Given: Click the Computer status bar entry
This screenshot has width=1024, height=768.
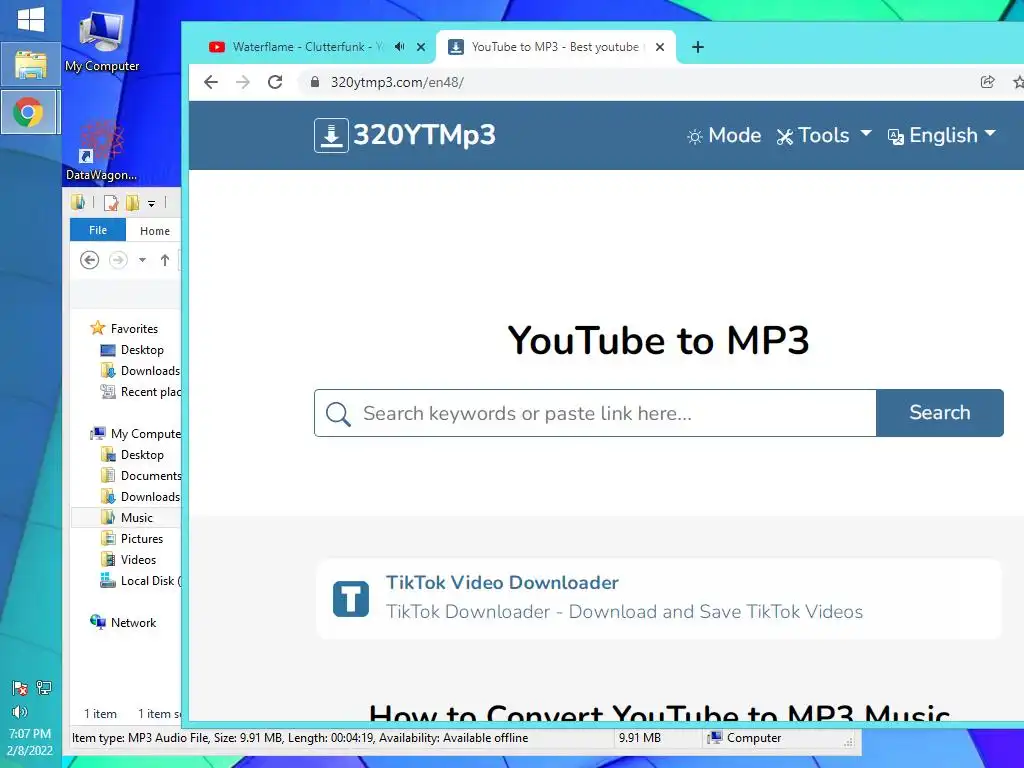Looking at the screenshot, I should (x=744, y=738).
